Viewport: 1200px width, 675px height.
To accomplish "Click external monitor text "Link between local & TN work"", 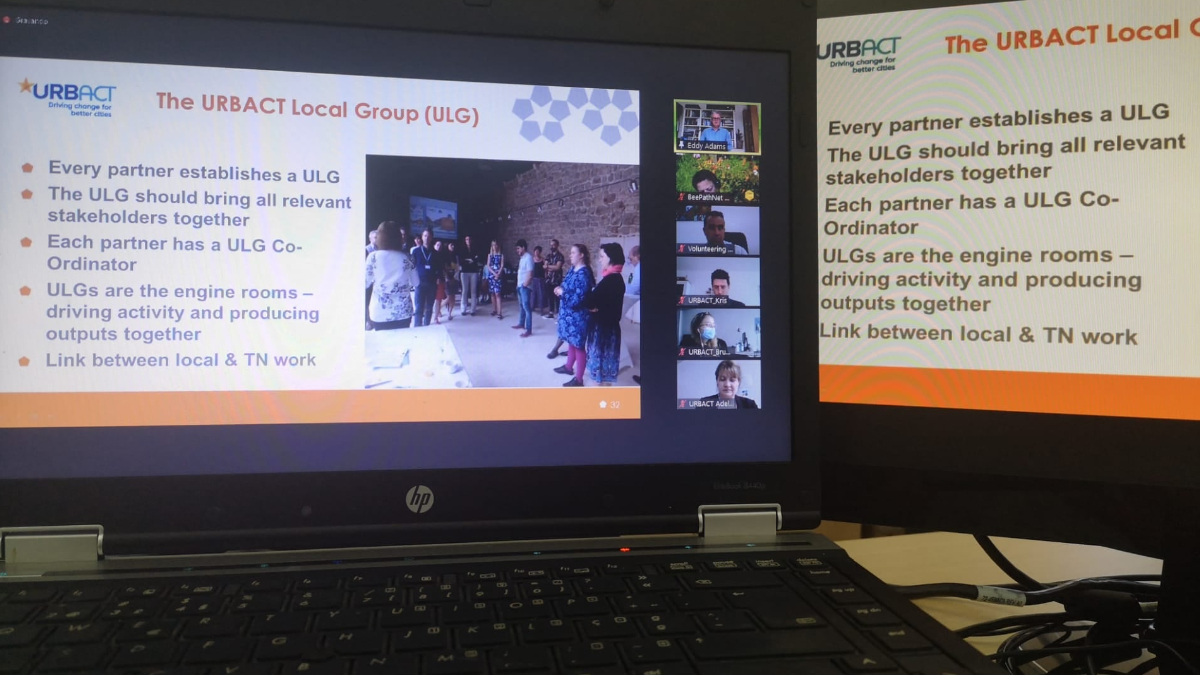I will click(x=979, y=334).
